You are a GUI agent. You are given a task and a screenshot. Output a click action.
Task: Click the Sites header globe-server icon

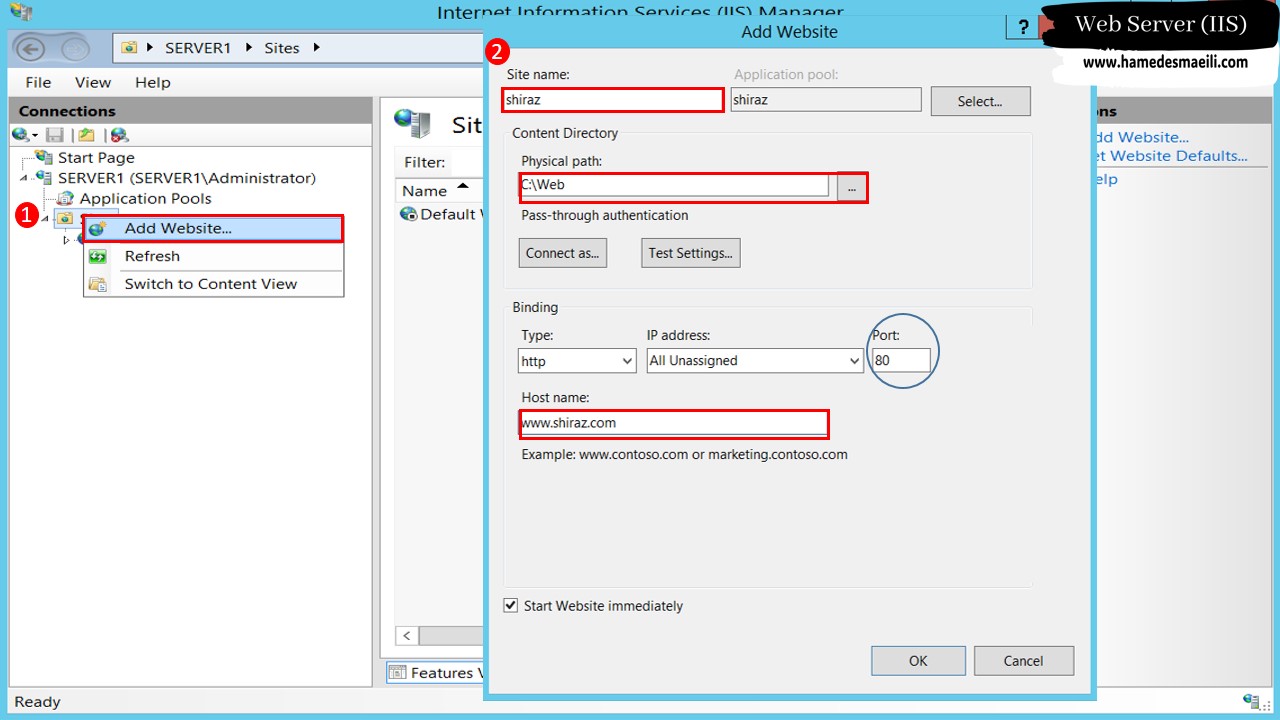point(412,124)
